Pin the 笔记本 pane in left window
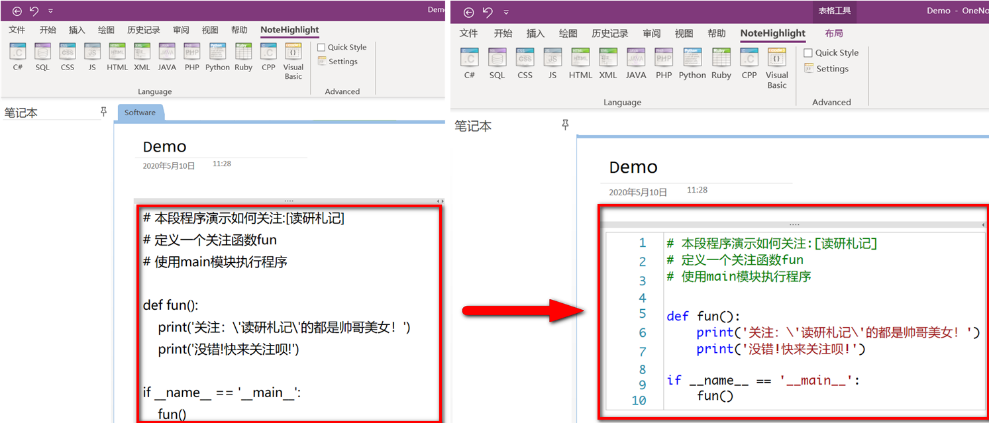 (x=103, y=112)
